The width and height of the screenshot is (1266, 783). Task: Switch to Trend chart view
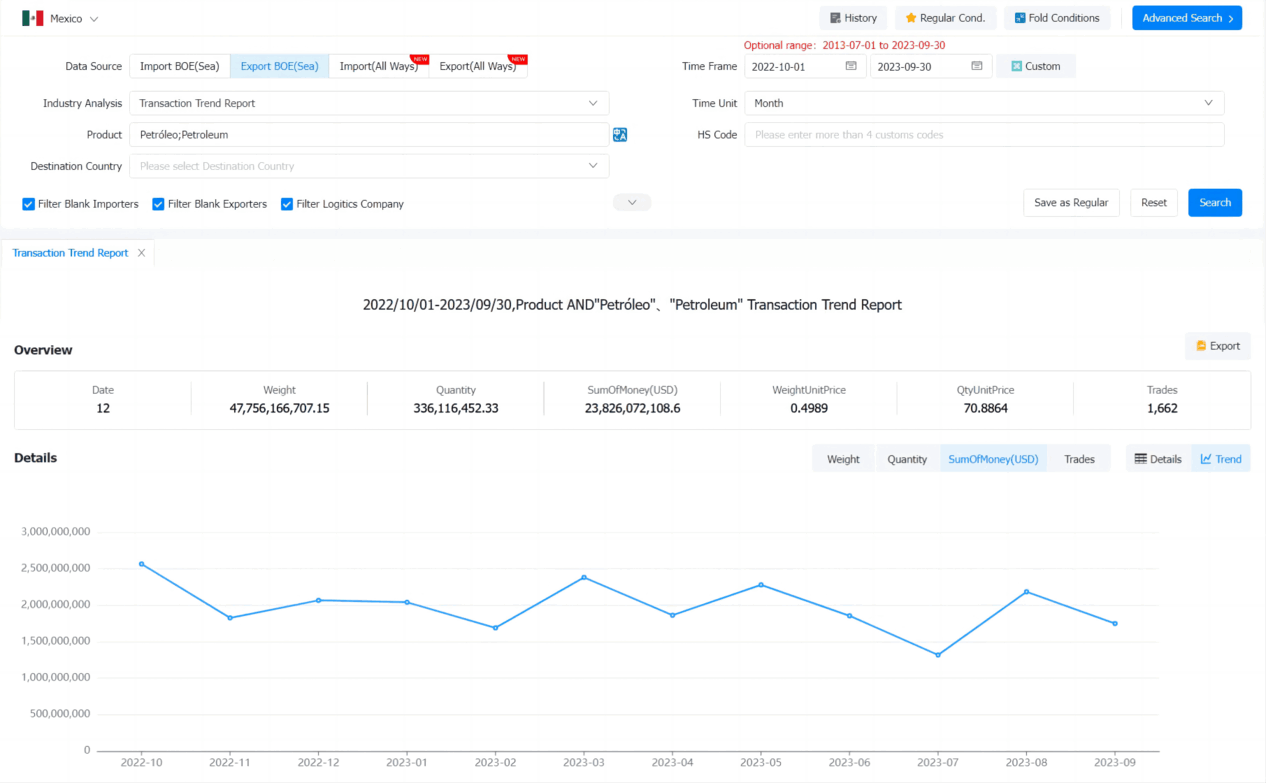(1221, 459)
